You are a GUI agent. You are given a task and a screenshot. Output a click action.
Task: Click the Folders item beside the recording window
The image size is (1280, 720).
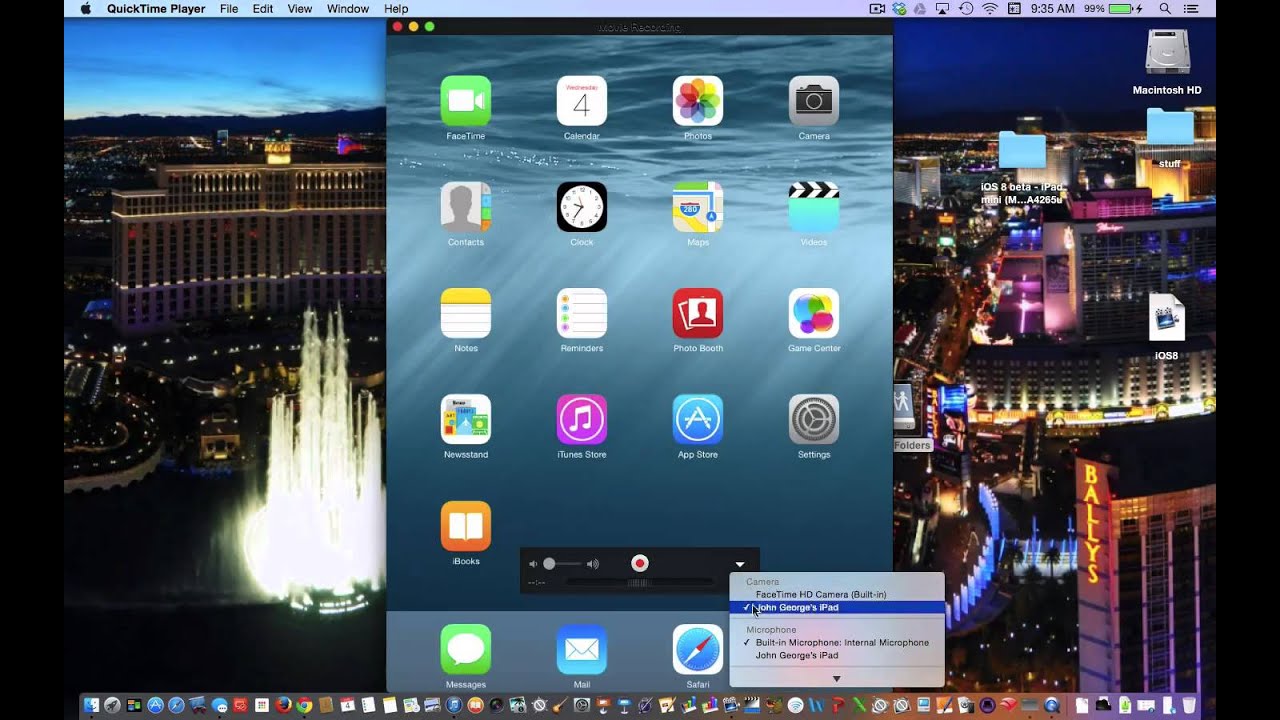[911, 445]
